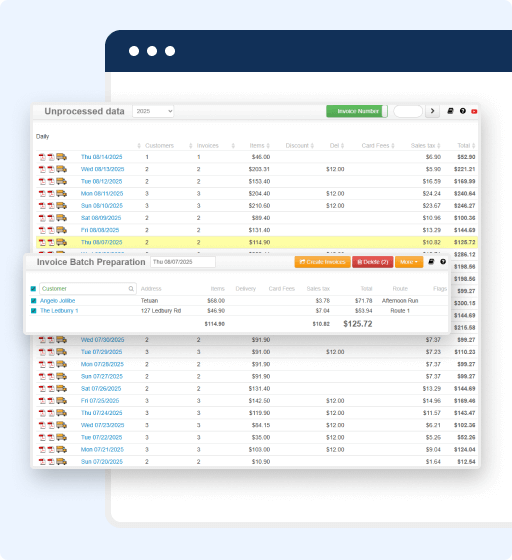Click the magnifier icon in the Customer search box
Screen dimensions: 512x560
[x=131, y=289]
